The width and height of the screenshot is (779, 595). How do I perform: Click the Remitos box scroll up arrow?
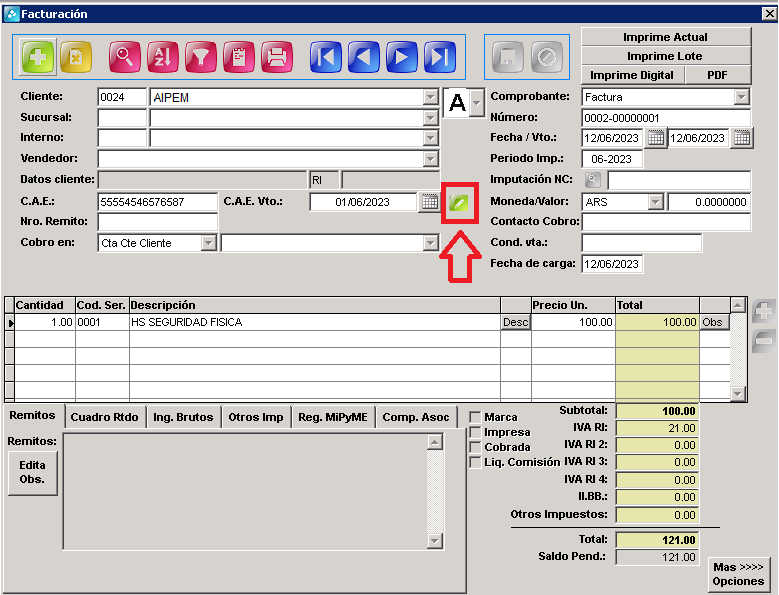435,442
